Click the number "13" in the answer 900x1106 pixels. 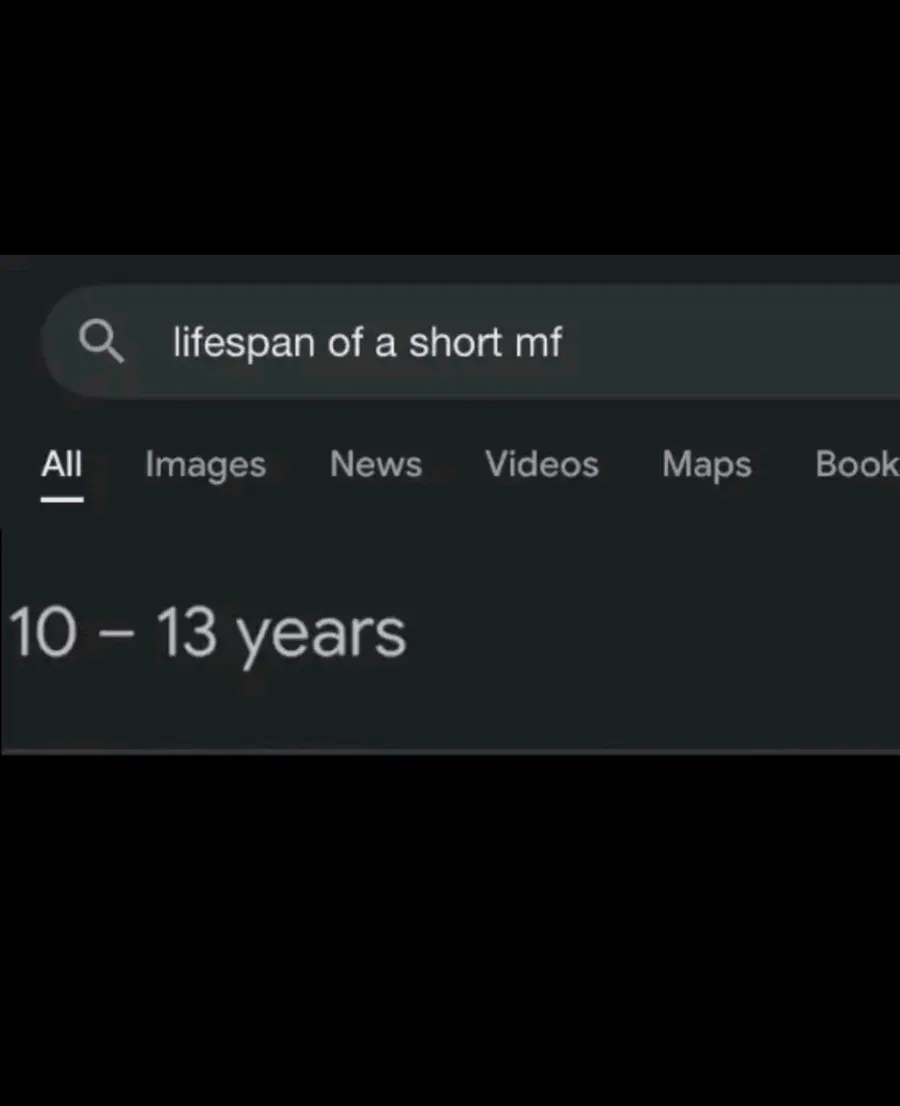point(186,633)
